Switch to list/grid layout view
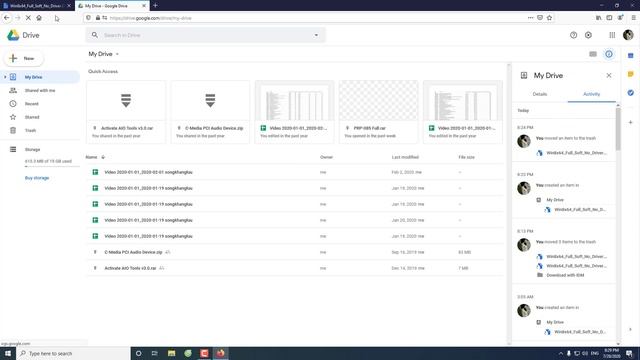This screenshot has width=640, height=360. click(593, 54)
